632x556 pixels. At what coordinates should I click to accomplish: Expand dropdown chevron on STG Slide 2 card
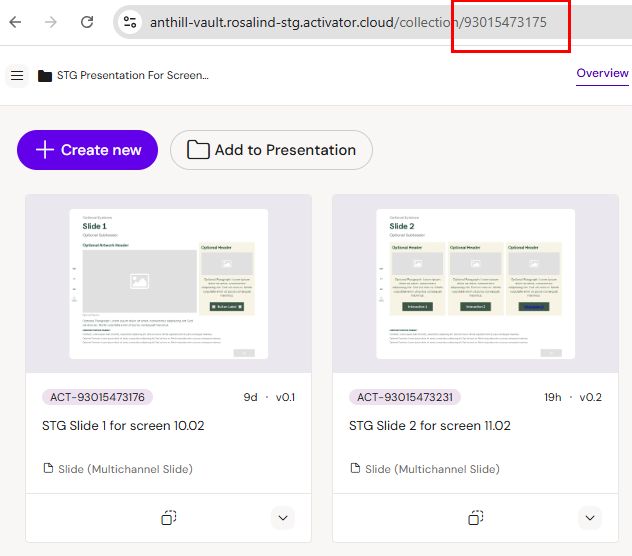[590, 517]
